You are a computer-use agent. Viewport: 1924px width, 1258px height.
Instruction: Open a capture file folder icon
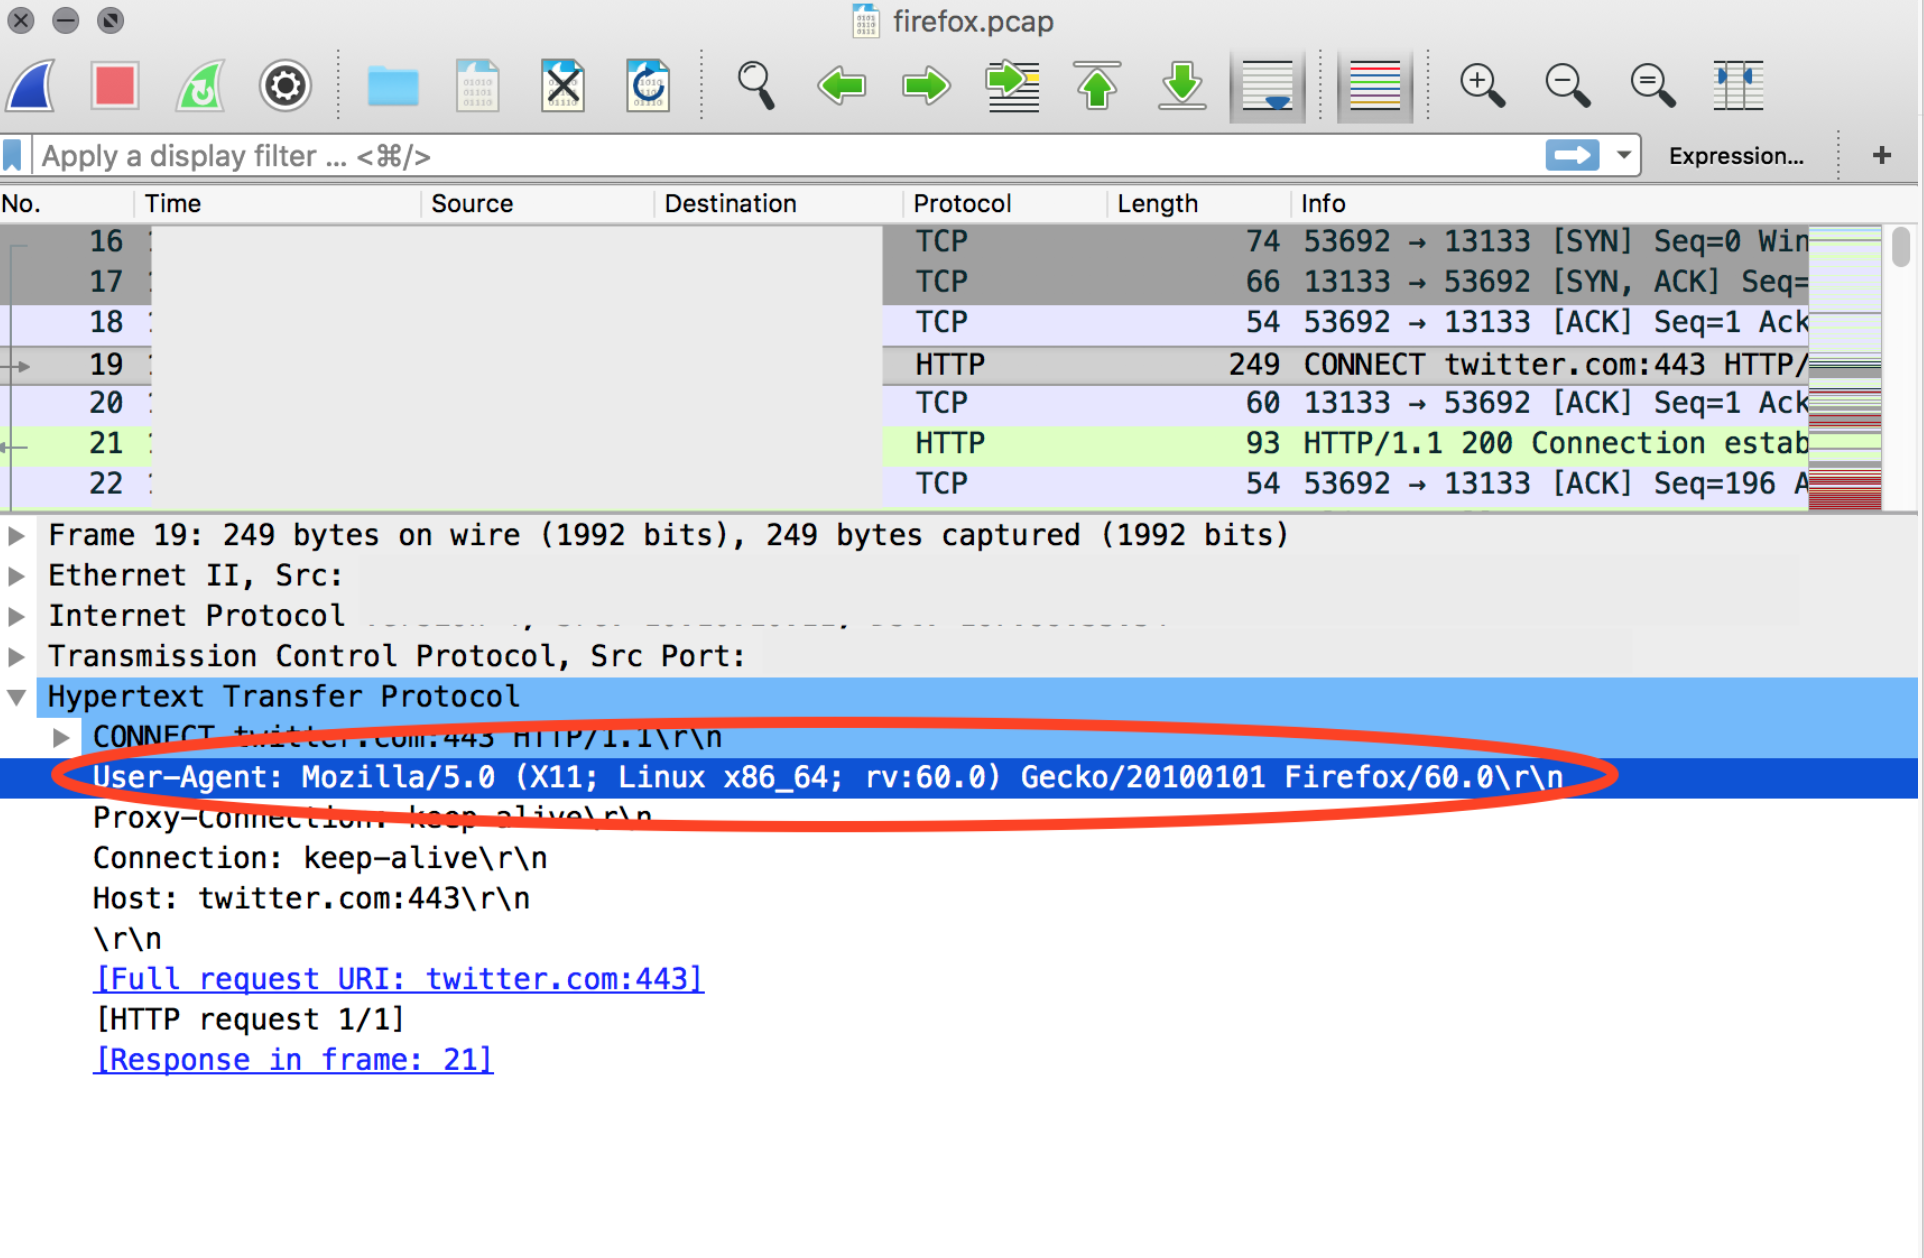(392, 86)
